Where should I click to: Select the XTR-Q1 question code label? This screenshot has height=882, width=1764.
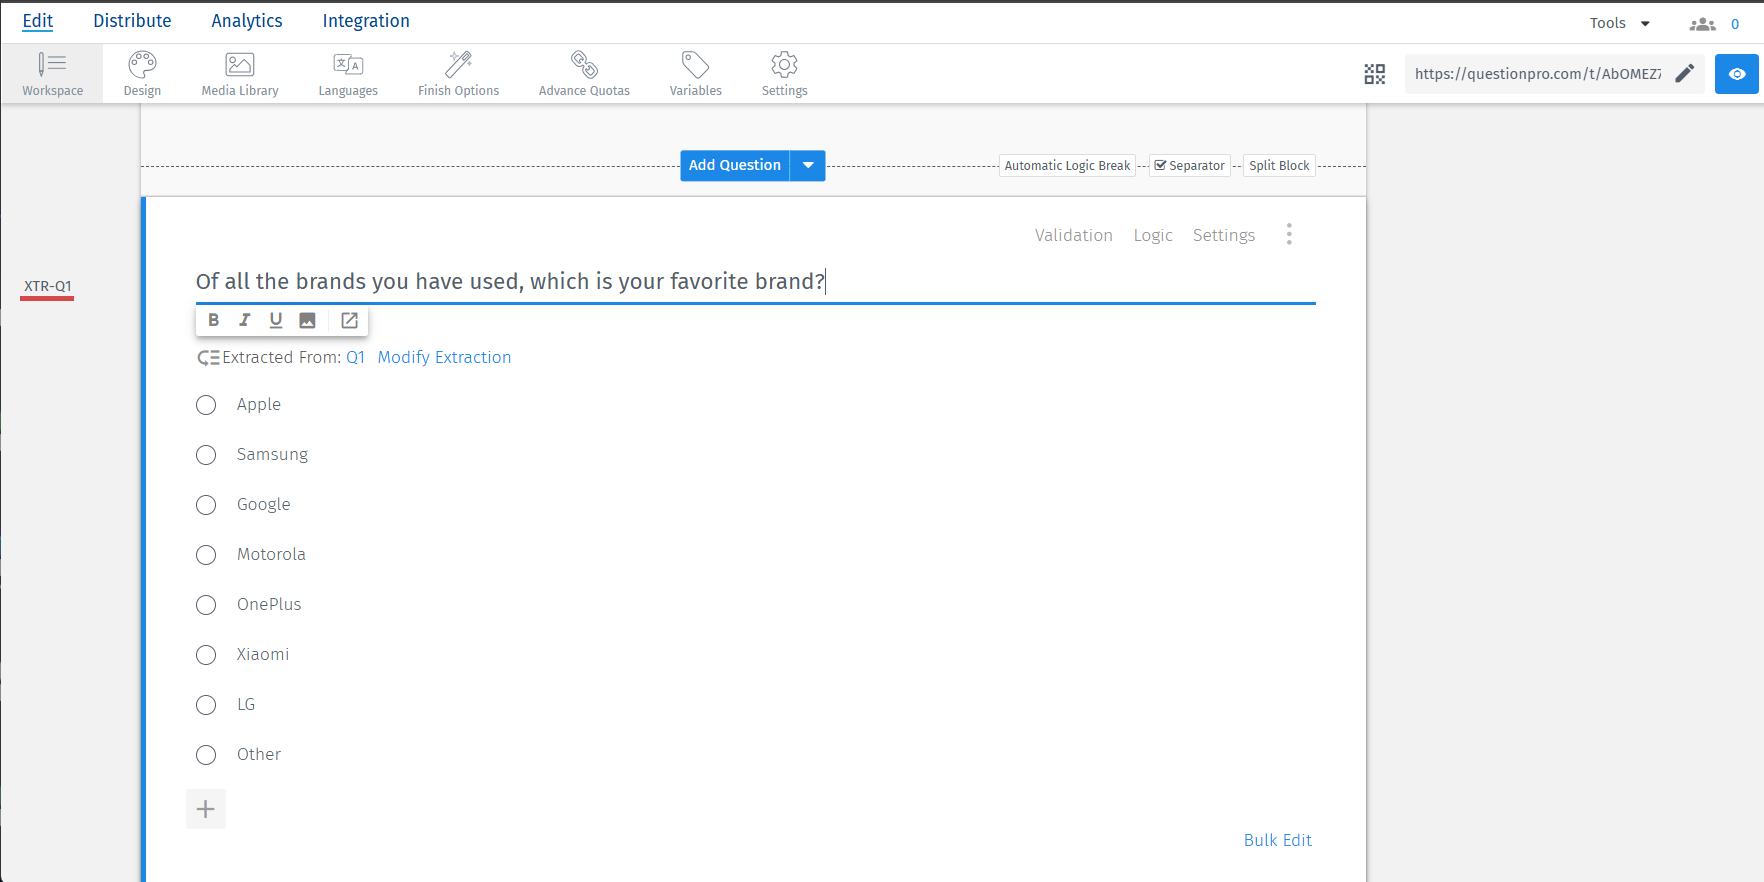(48, 286)
